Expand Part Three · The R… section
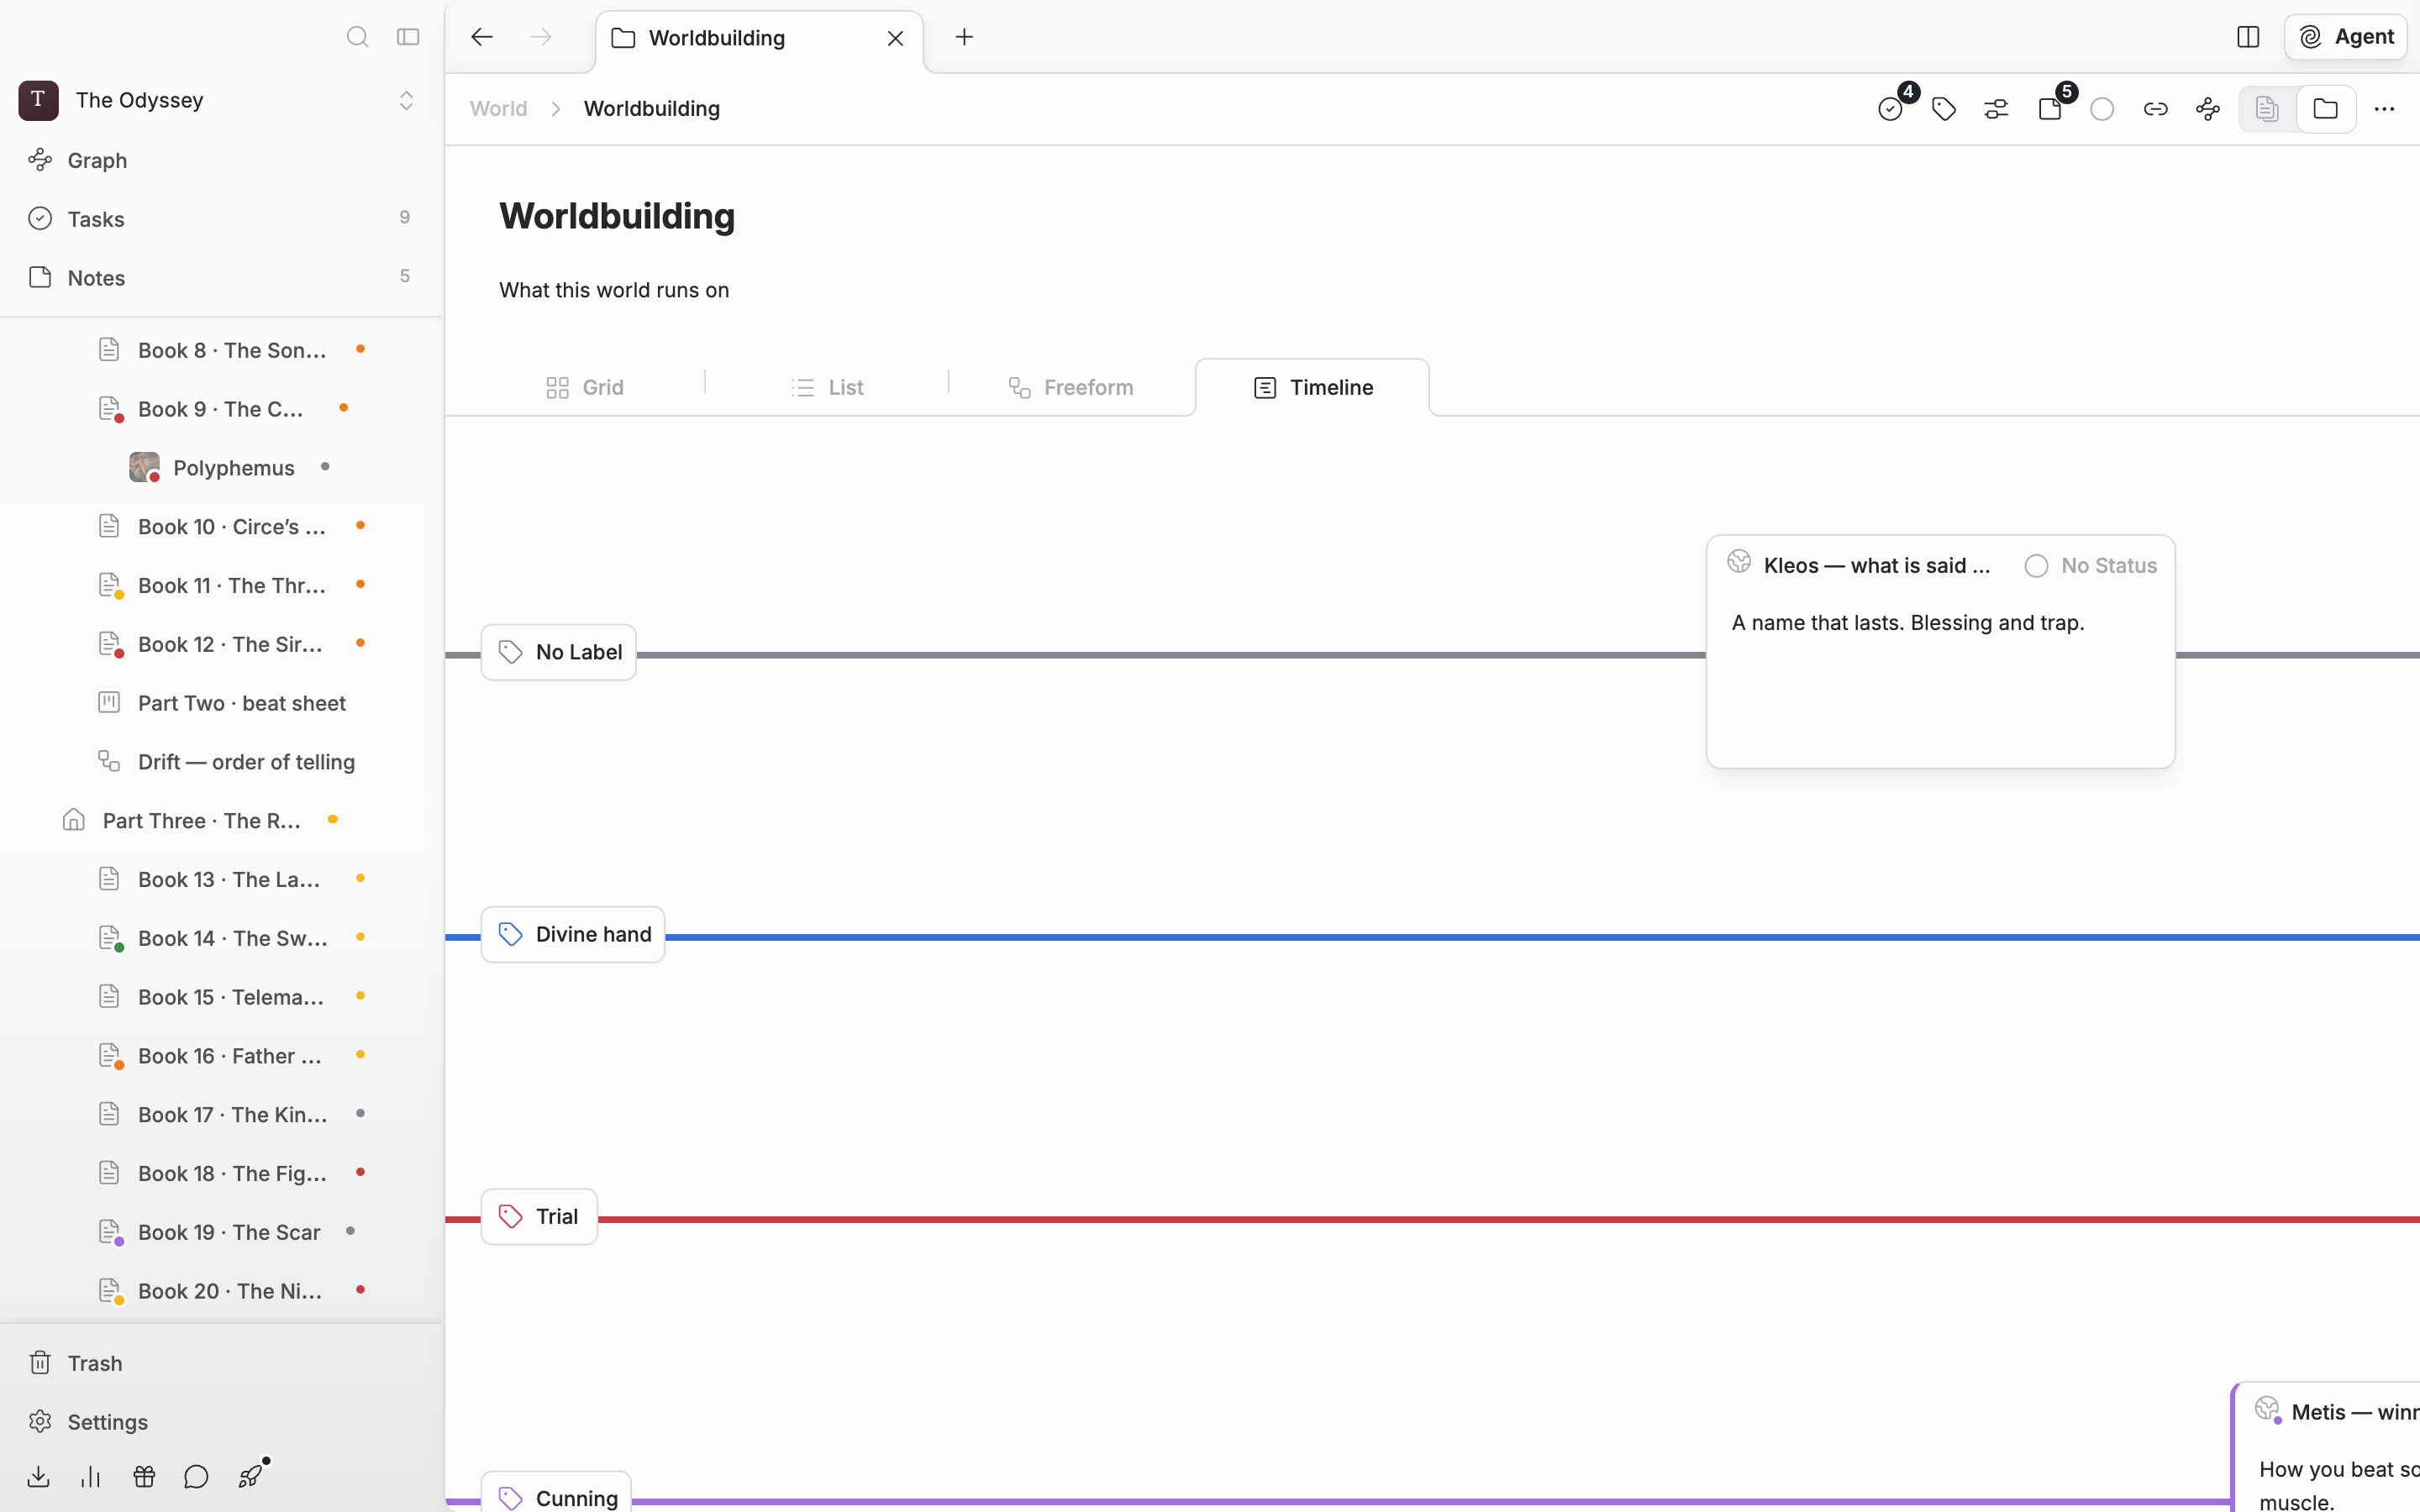Screen dimensions: 2420x1512 coord(202,820)
